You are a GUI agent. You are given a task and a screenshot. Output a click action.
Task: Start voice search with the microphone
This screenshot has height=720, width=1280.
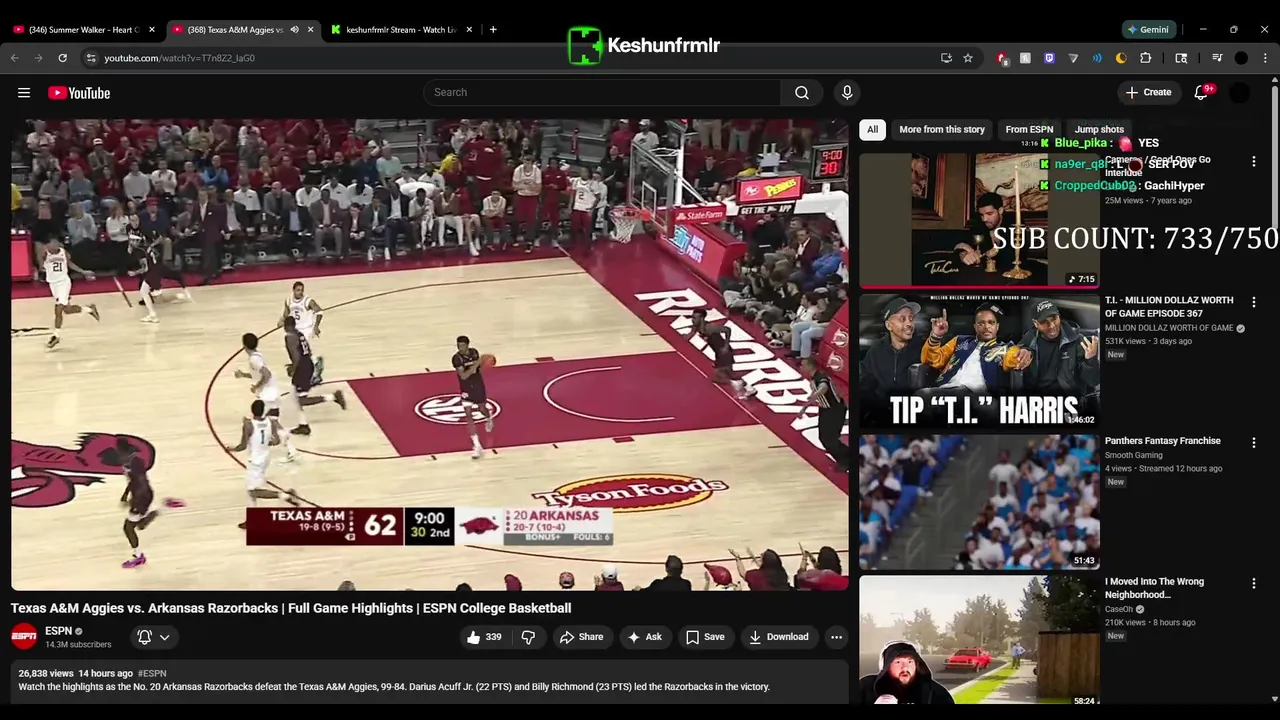[847, 93]
